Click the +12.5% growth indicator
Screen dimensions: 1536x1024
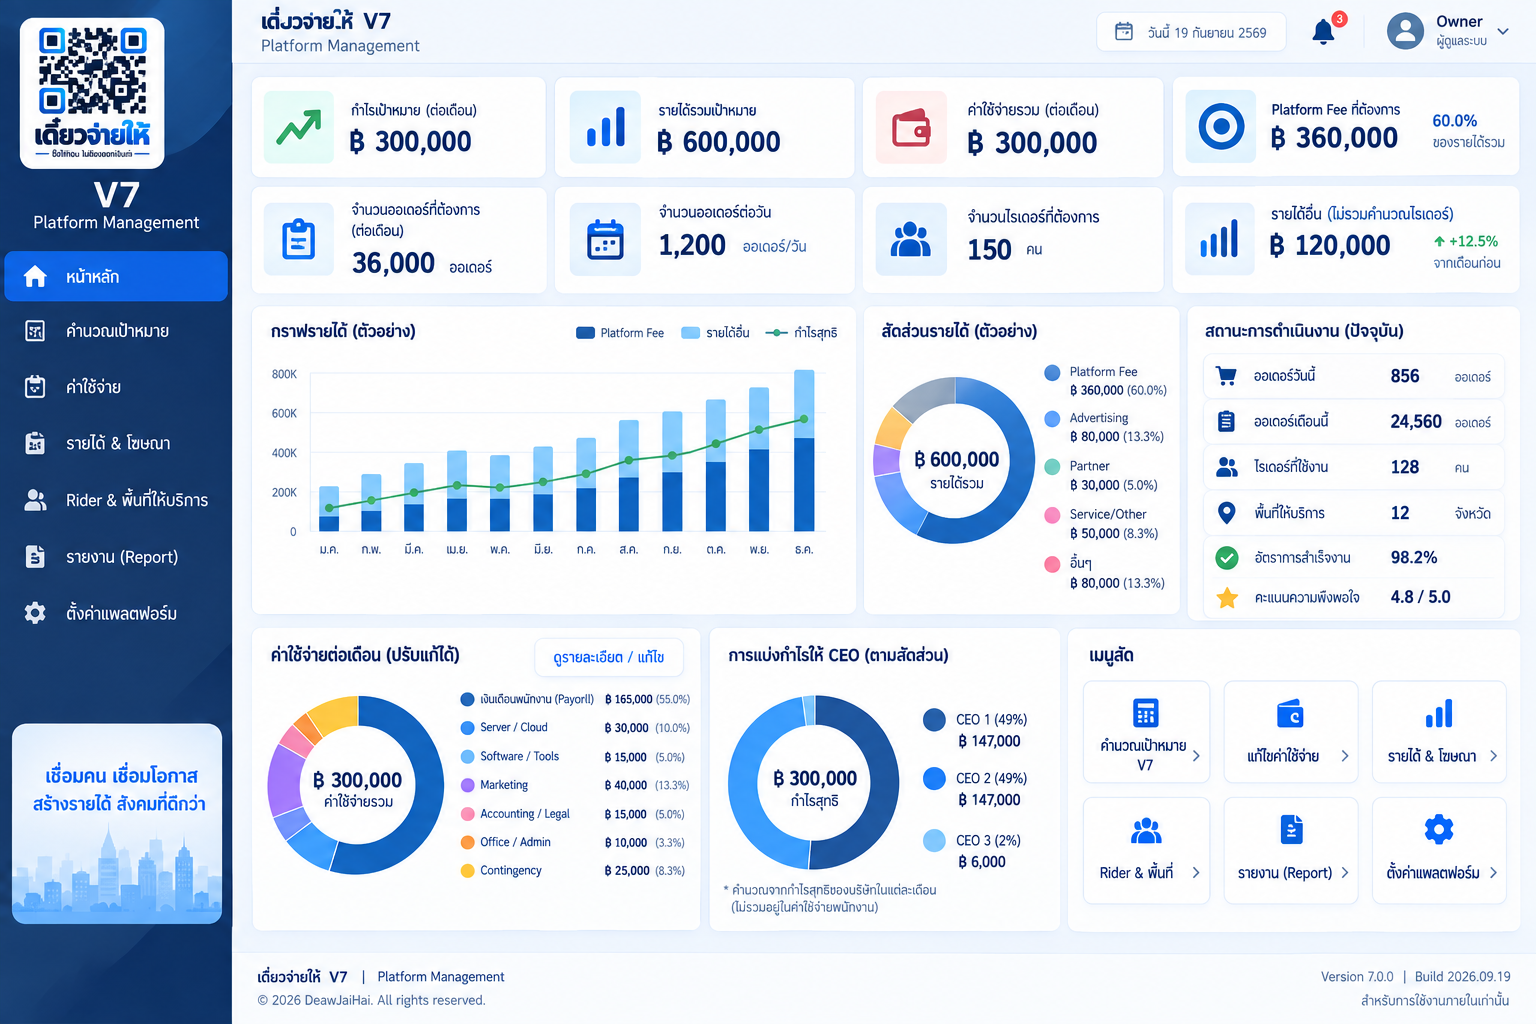[x=1466, y=241]
